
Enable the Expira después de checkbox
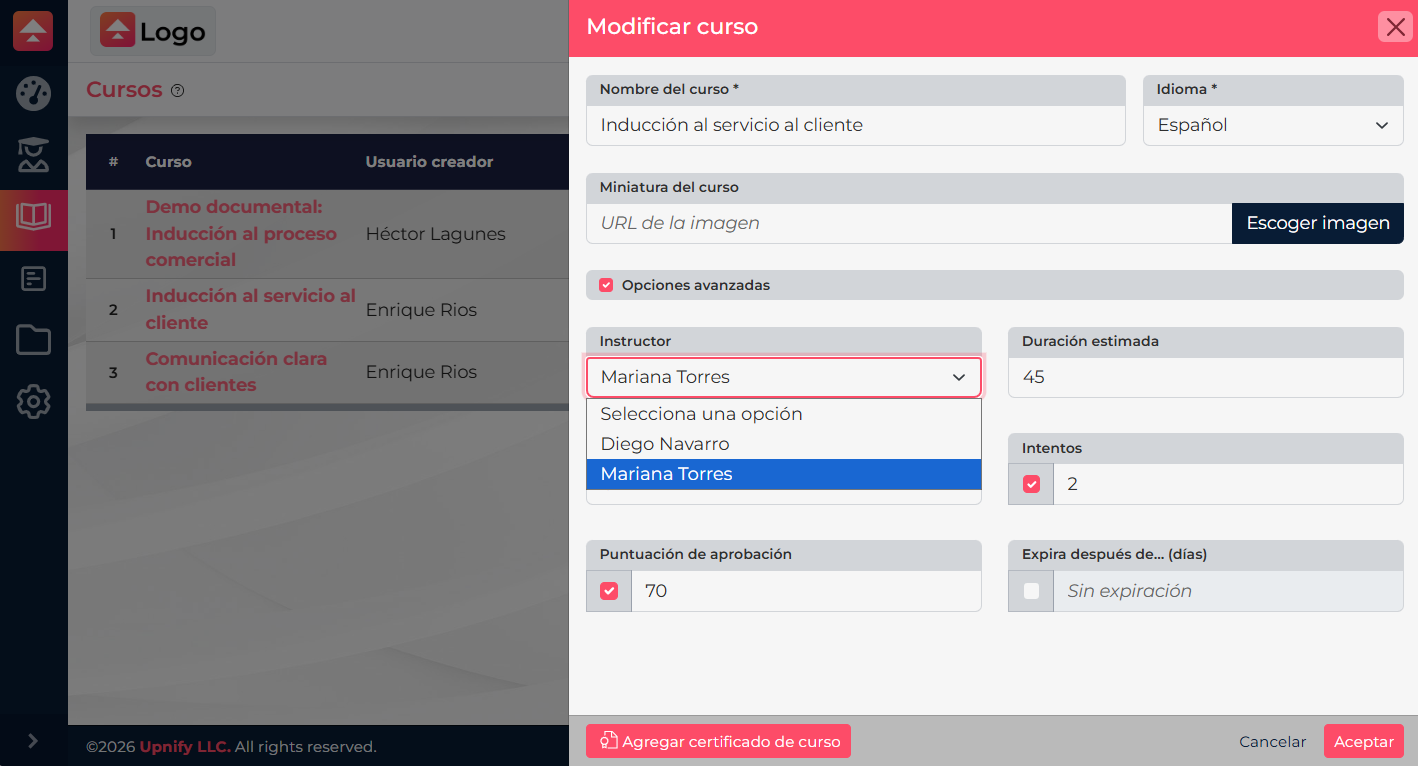[x=1031, y=591]
